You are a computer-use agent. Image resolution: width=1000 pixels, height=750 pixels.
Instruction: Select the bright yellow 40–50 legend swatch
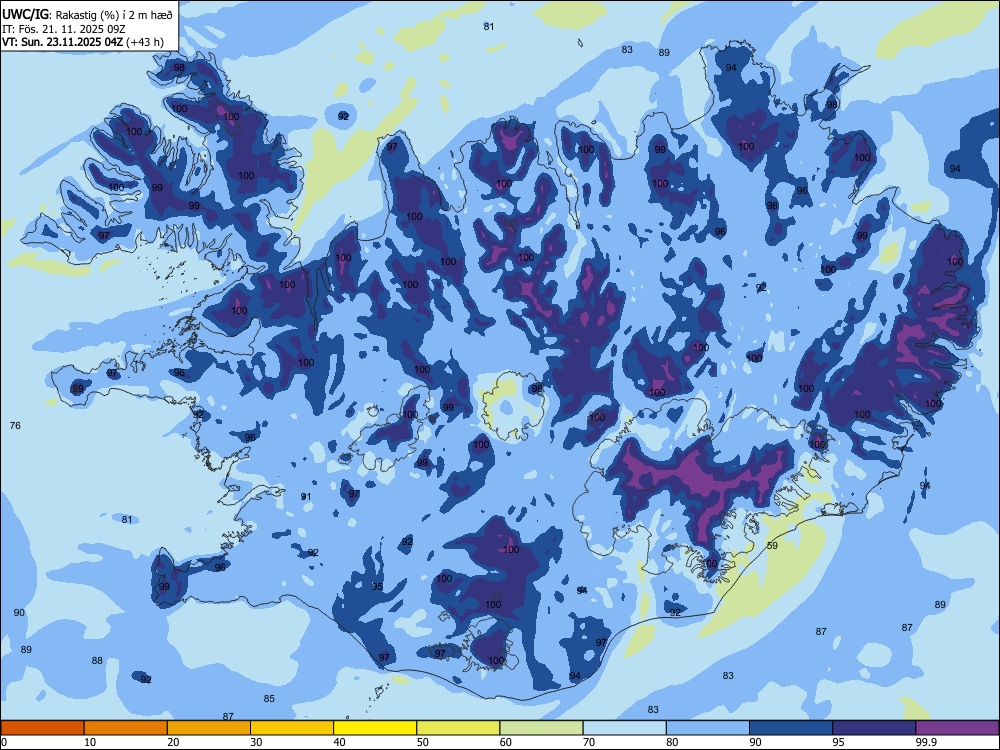[375, 728]
